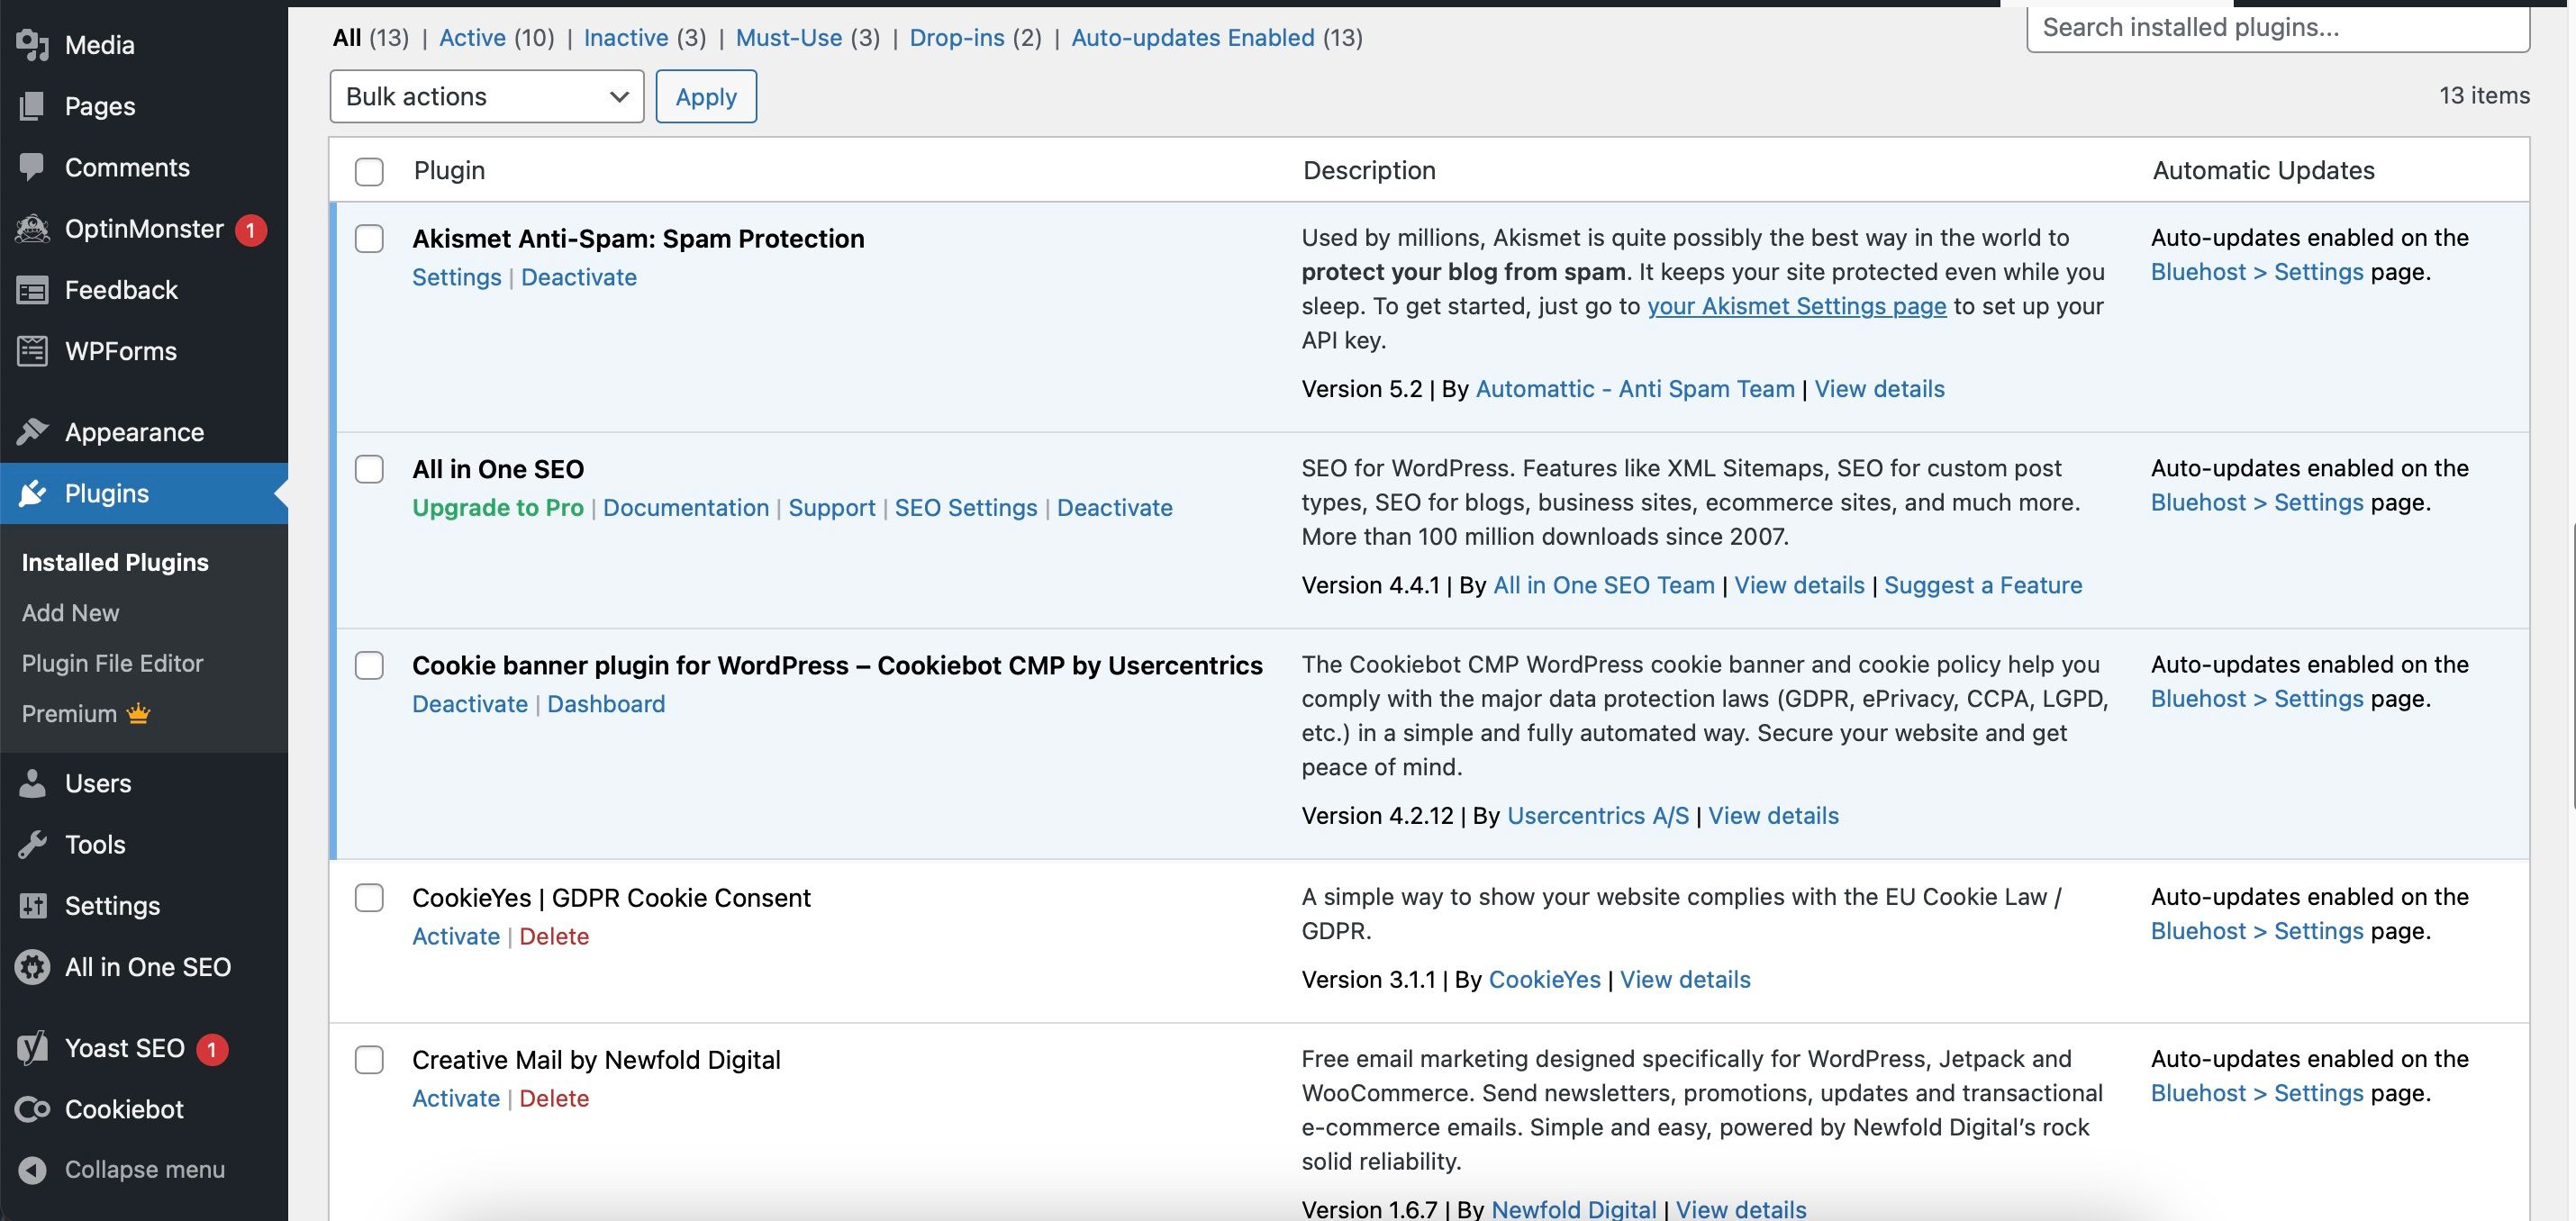Viewport: 2576px width, 1221px height.
Task: Filter by Active plugins
Action: tap(472, 38)
